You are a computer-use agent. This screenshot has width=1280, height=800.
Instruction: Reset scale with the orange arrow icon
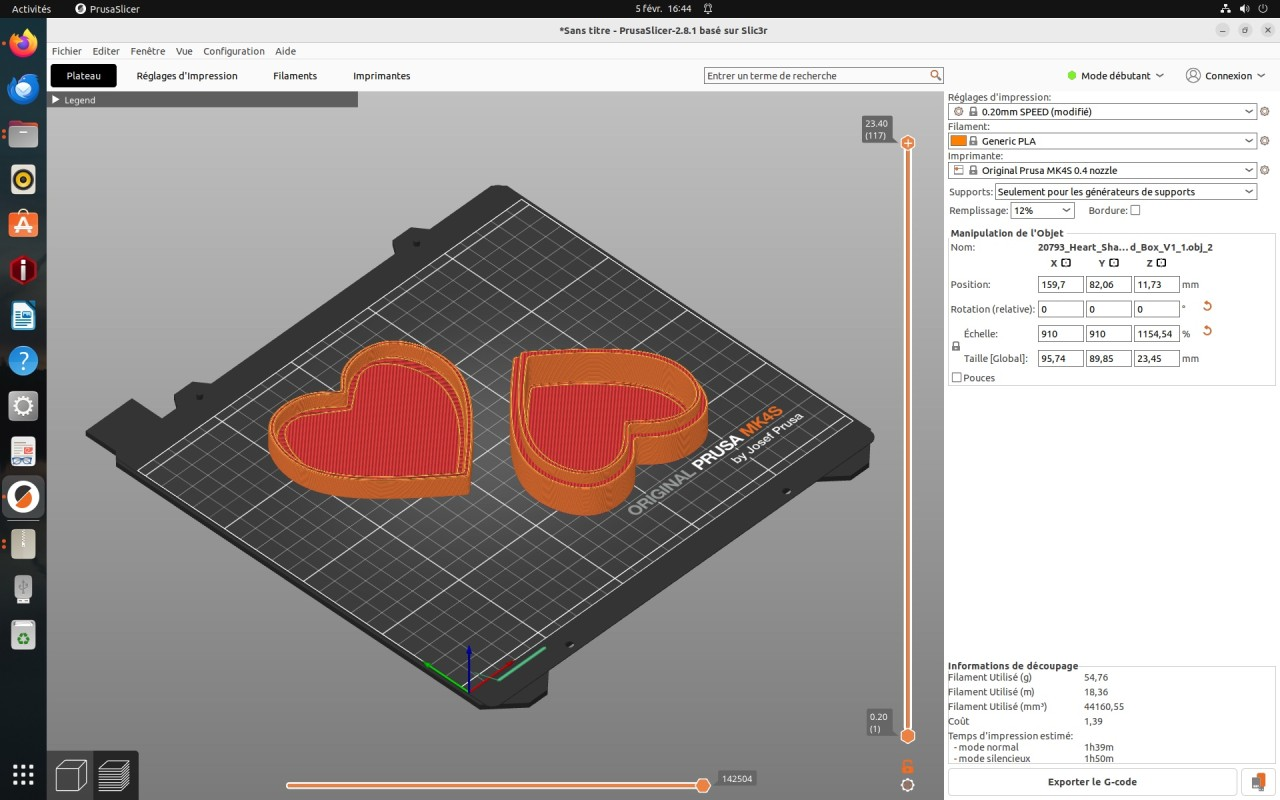click(x=1207, y=331)
